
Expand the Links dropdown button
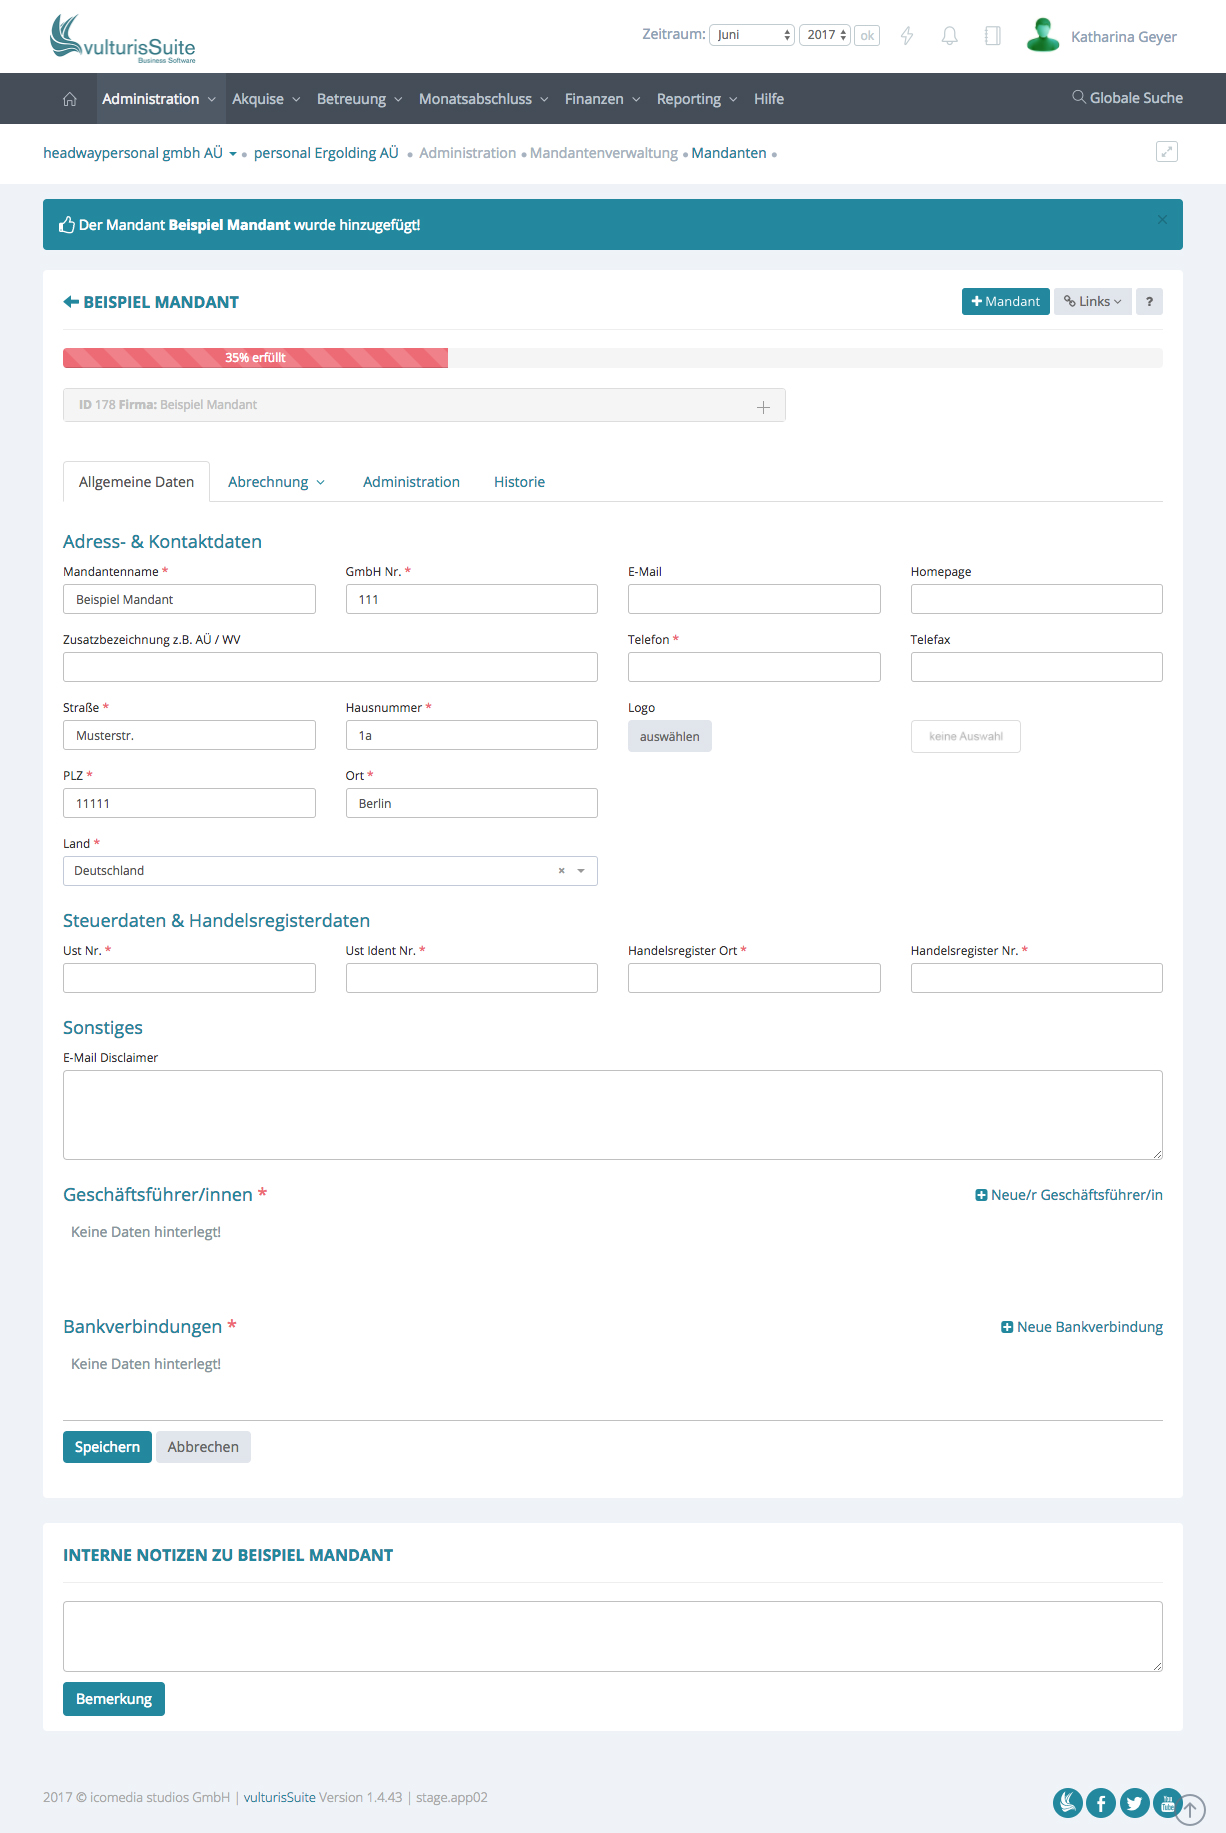point(1092,302)
